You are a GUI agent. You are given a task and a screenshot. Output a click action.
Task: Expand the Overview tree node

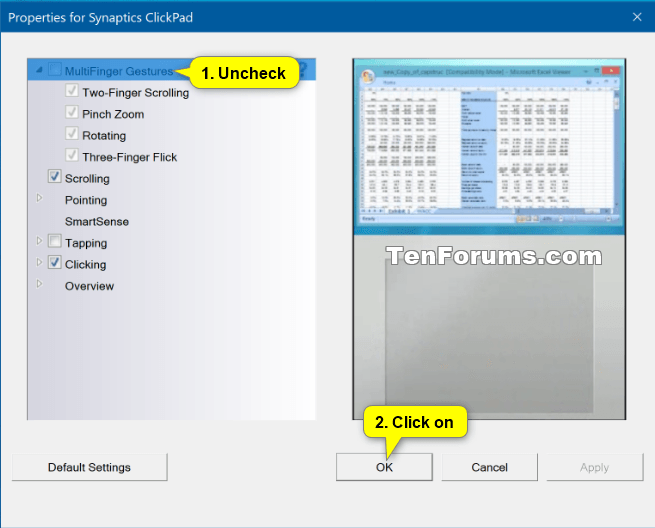(39, 284)
